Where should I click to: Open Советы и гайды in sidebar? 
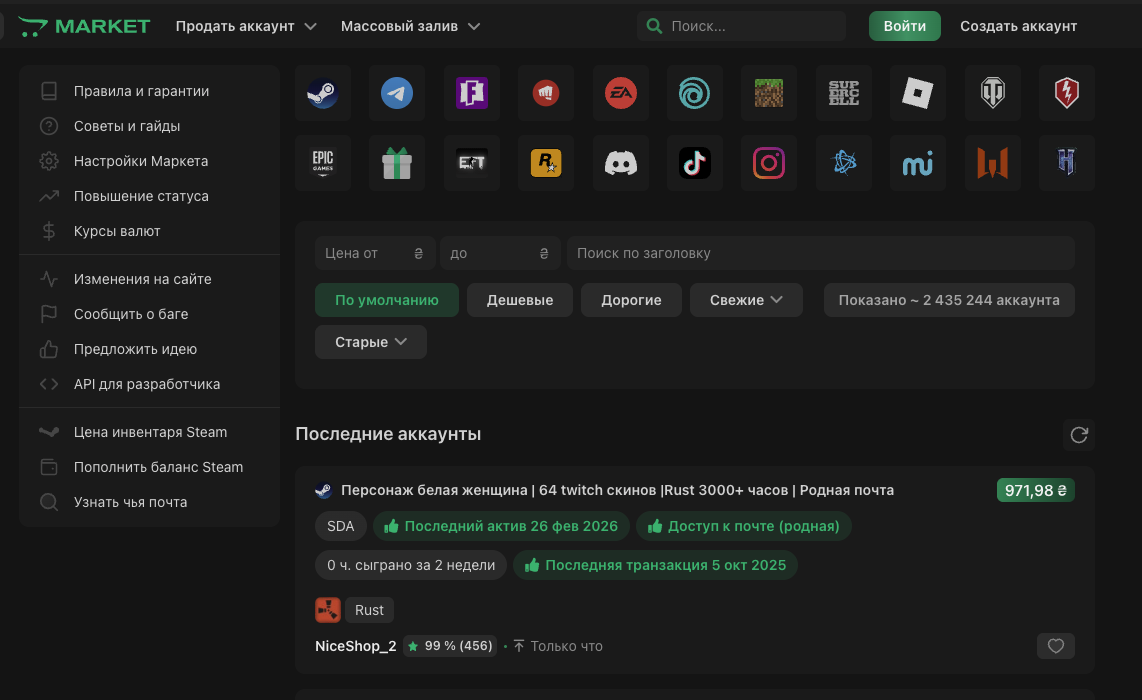point(149,126)
